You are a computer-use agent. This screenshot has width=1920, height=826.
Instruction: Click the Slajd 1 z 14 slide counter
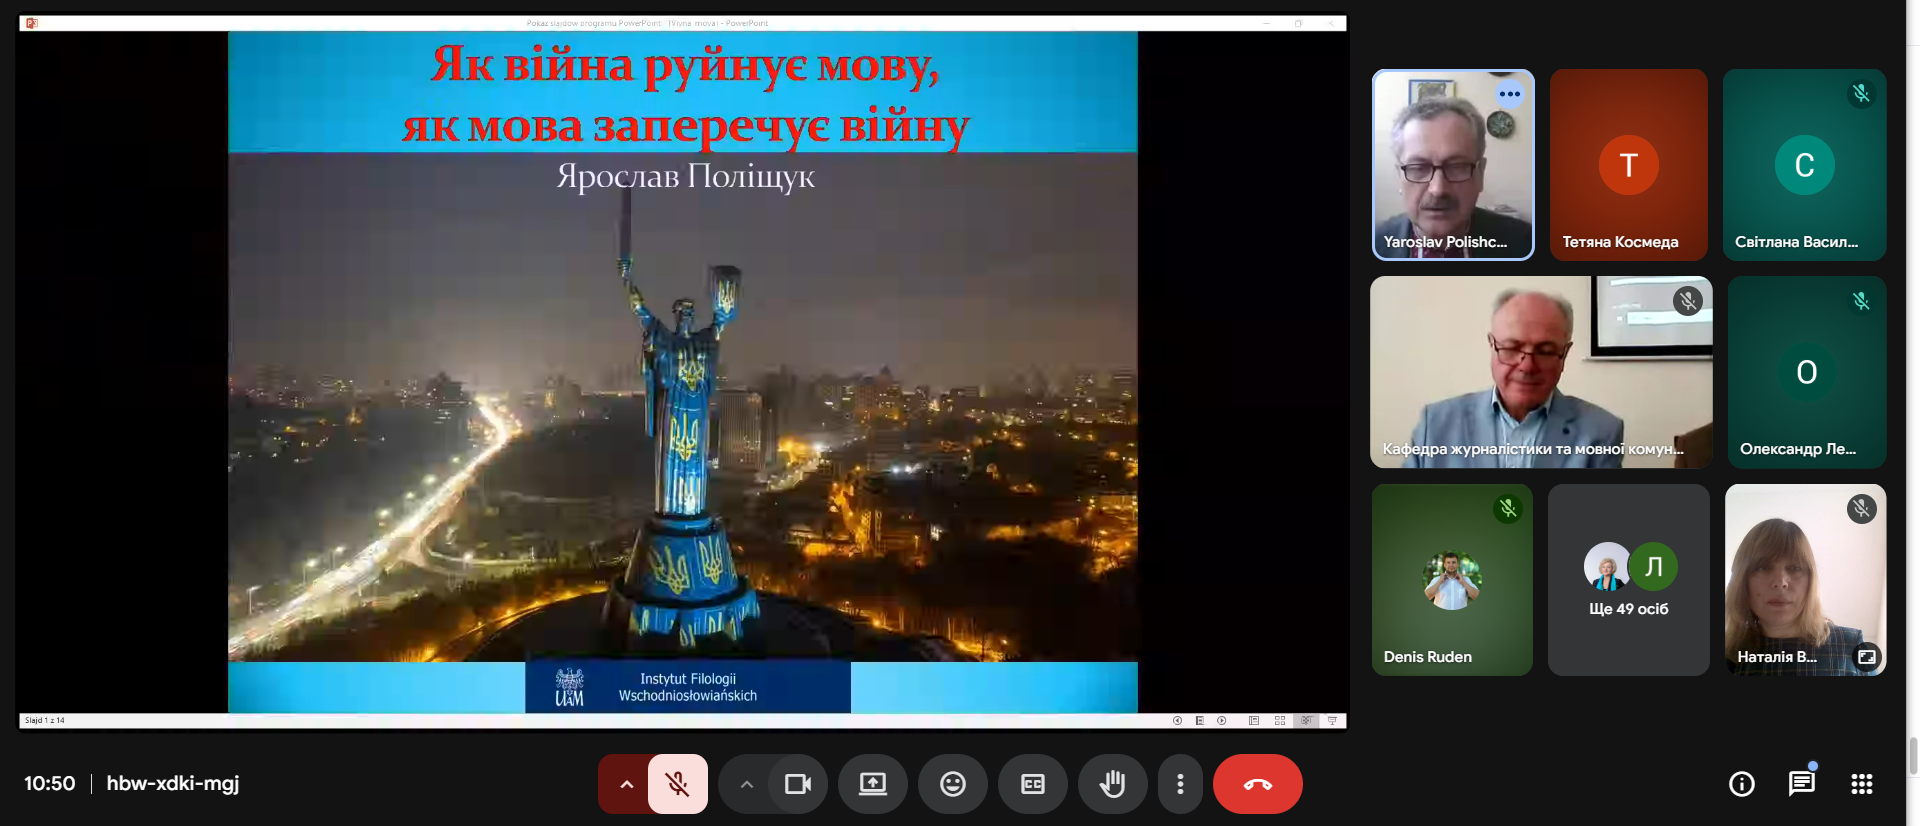45,720
